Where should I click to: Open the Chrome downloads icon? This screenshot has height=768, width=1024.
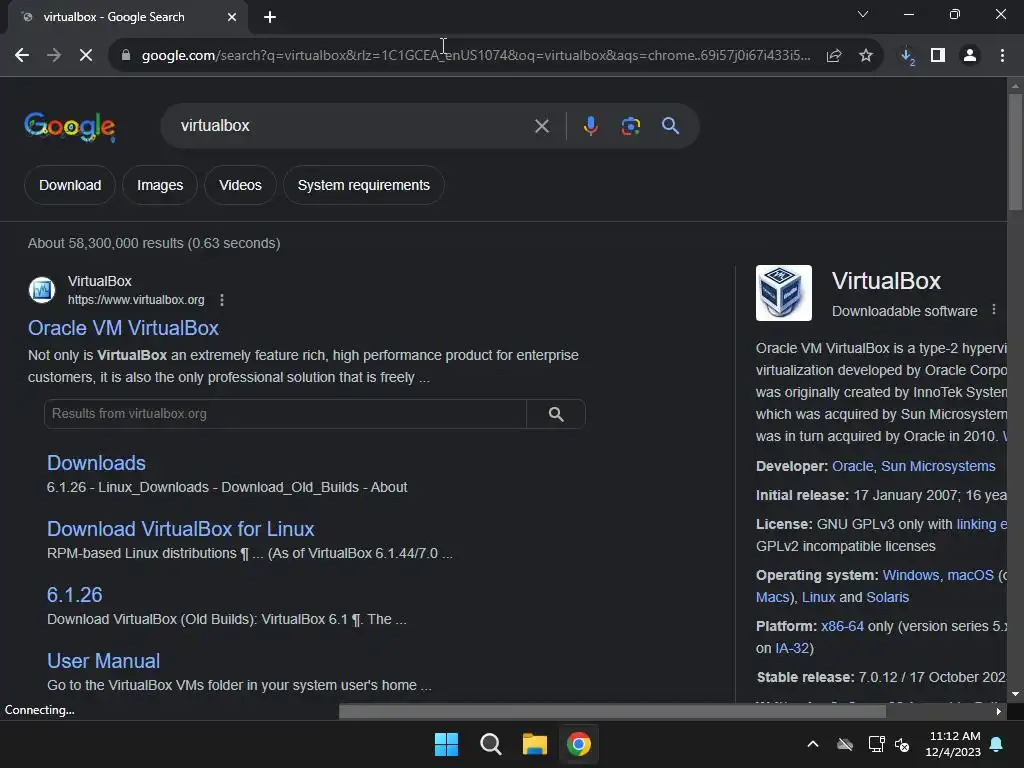click(x=907, y=56)
